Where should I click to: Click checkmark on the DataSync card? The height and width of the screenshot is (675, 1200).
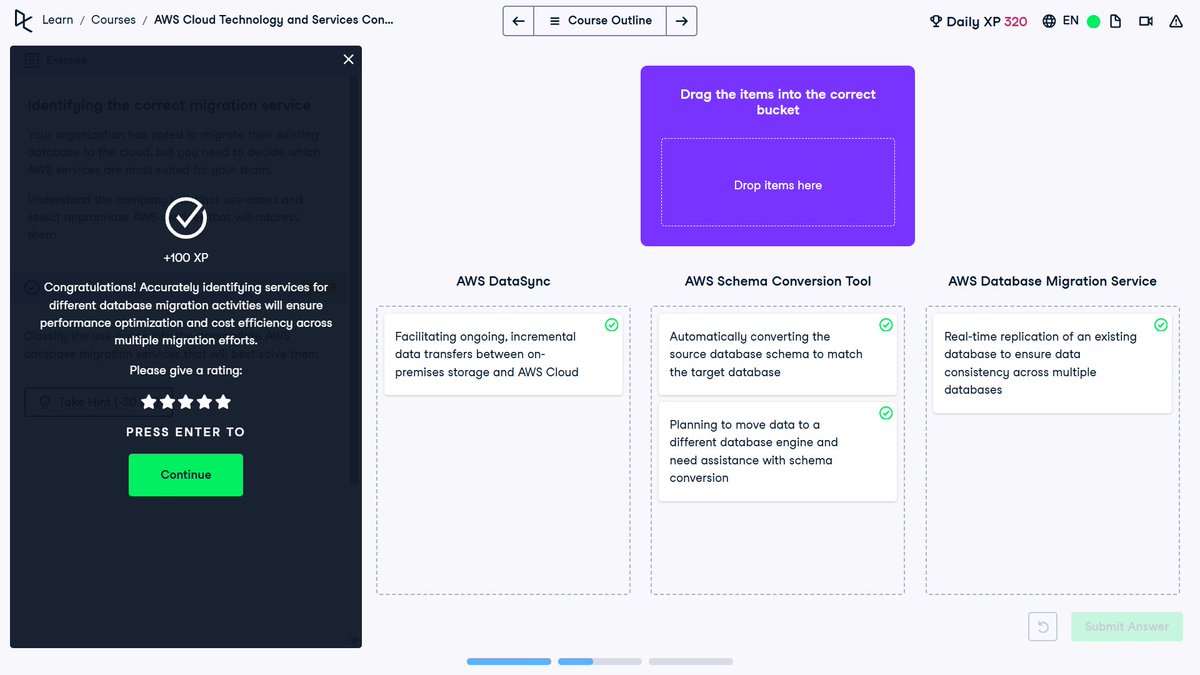[x=611, y=325]
